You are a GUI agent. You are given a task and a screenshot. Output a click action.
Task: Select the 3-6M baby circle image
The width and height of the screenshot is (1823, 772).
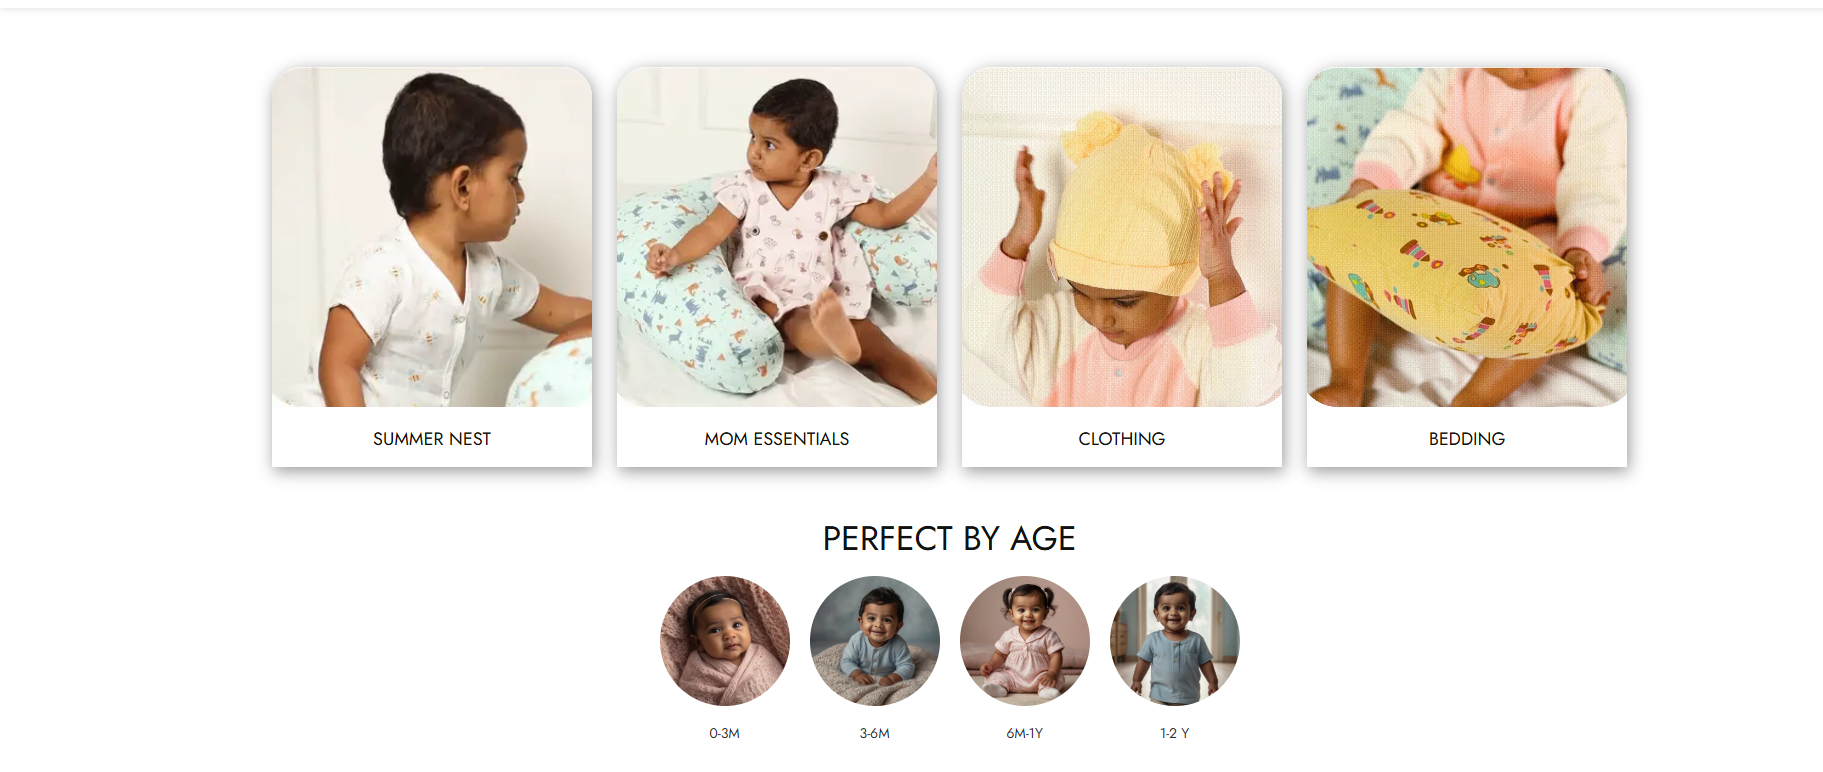[x=875, y=641]
